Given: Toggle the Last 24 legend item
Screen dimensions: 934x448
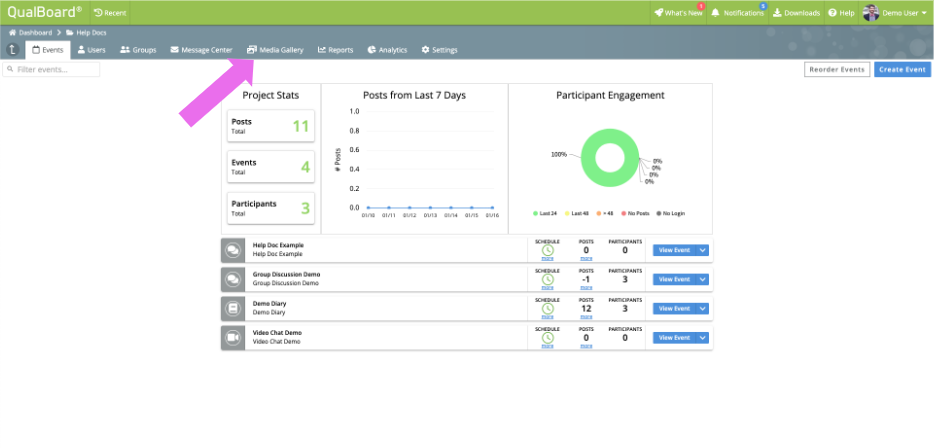Looking at the screenshot, I should (x=544, y=213).
